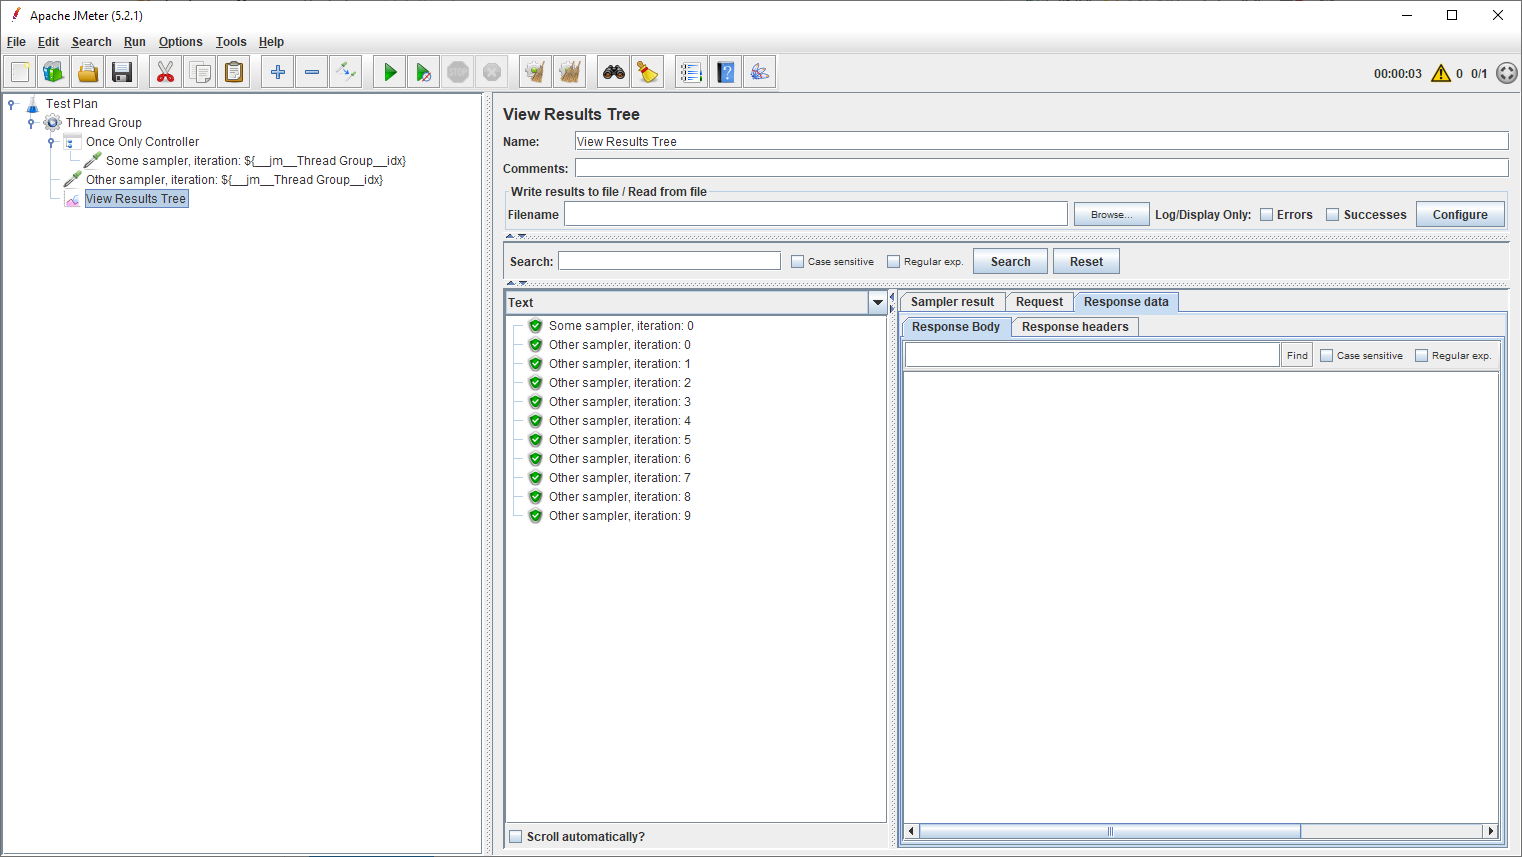Click the Filename input field
The height and width of the screenshot is (857, 1522).
(816, 214)
